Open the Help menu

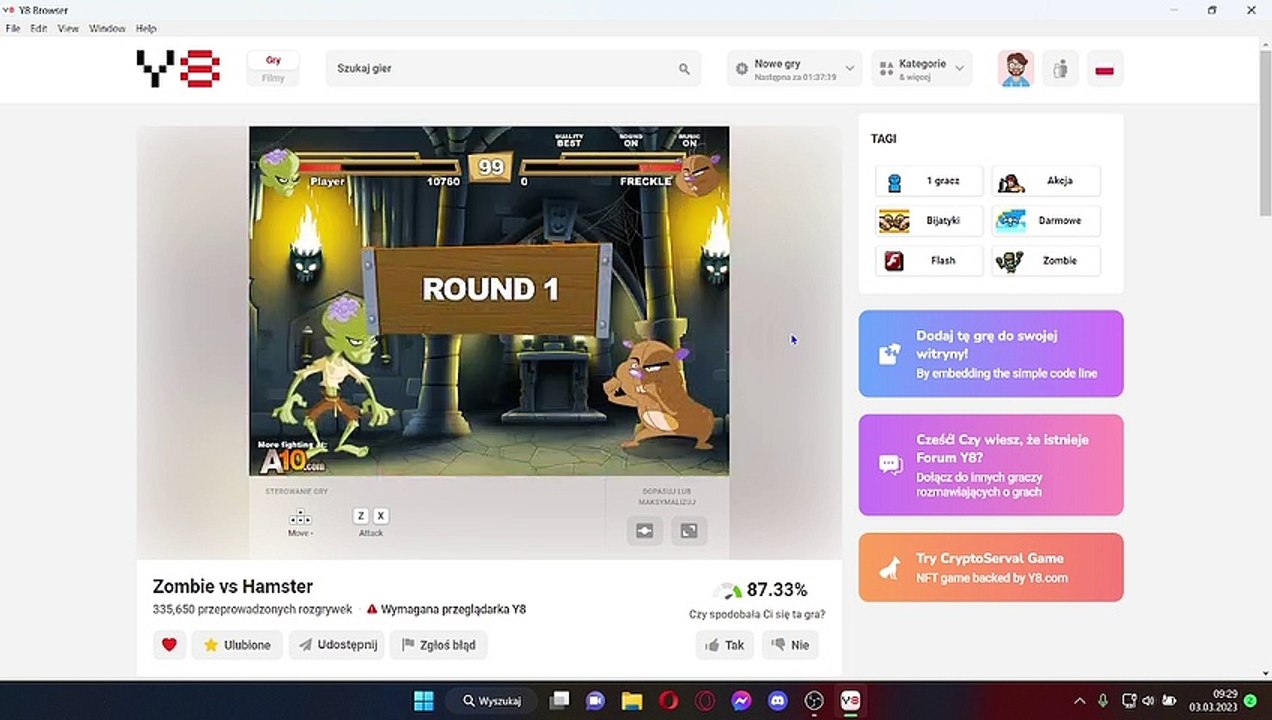[x=146, y=29]
